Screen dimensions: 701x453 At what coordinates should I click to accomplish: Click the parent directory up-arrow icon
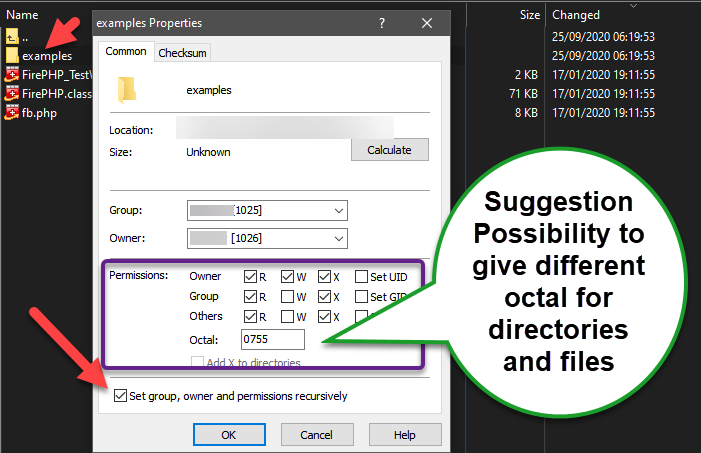(x=12, y=38)
